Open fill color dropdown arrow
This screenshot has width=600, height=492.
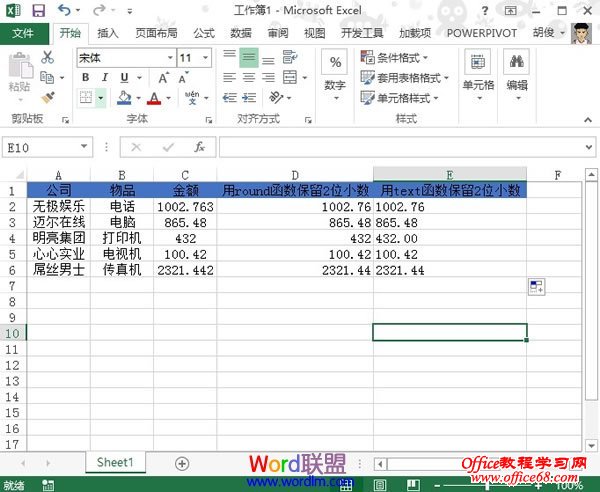pos(139,98)
